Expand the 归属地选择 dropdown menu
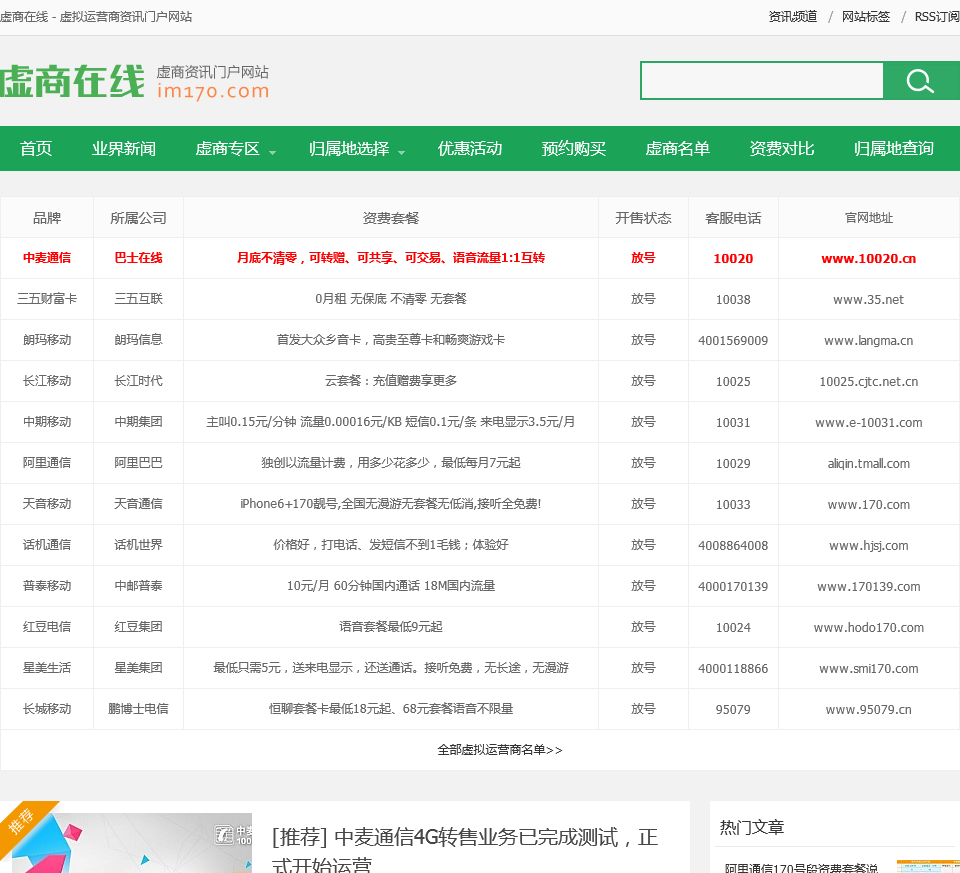The width and height of the screenshot is (960, 873). click(356, 148)
